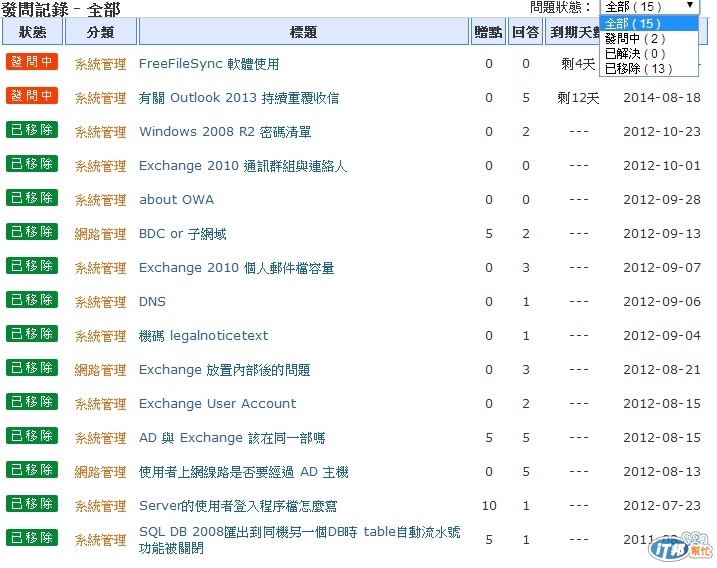Click date 2014-08-18 on Outlook row

[662, 98]
